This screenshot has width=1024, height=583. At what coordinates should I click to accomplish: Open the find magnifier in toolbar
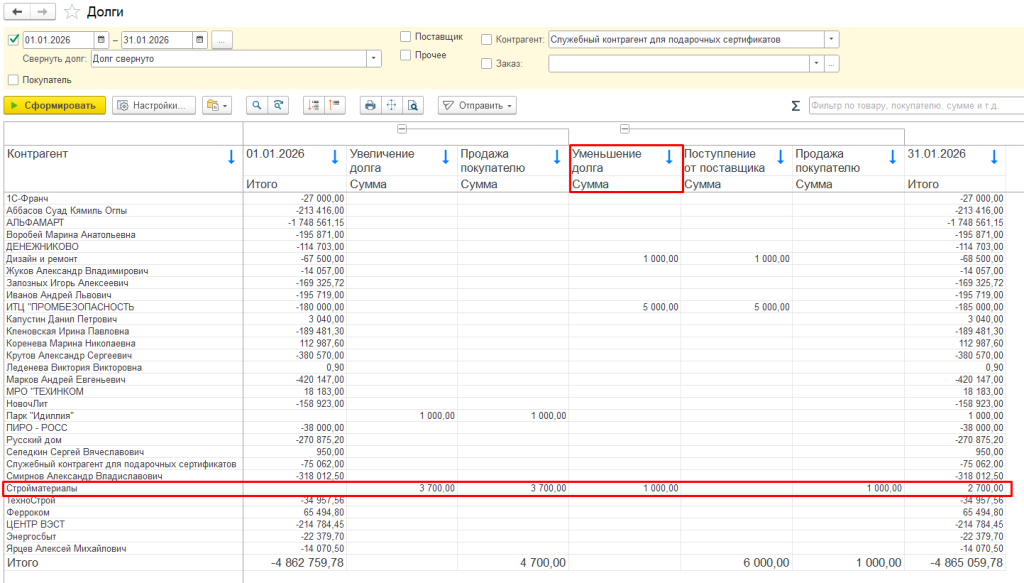pyautogui.click(x=257, y=105)
